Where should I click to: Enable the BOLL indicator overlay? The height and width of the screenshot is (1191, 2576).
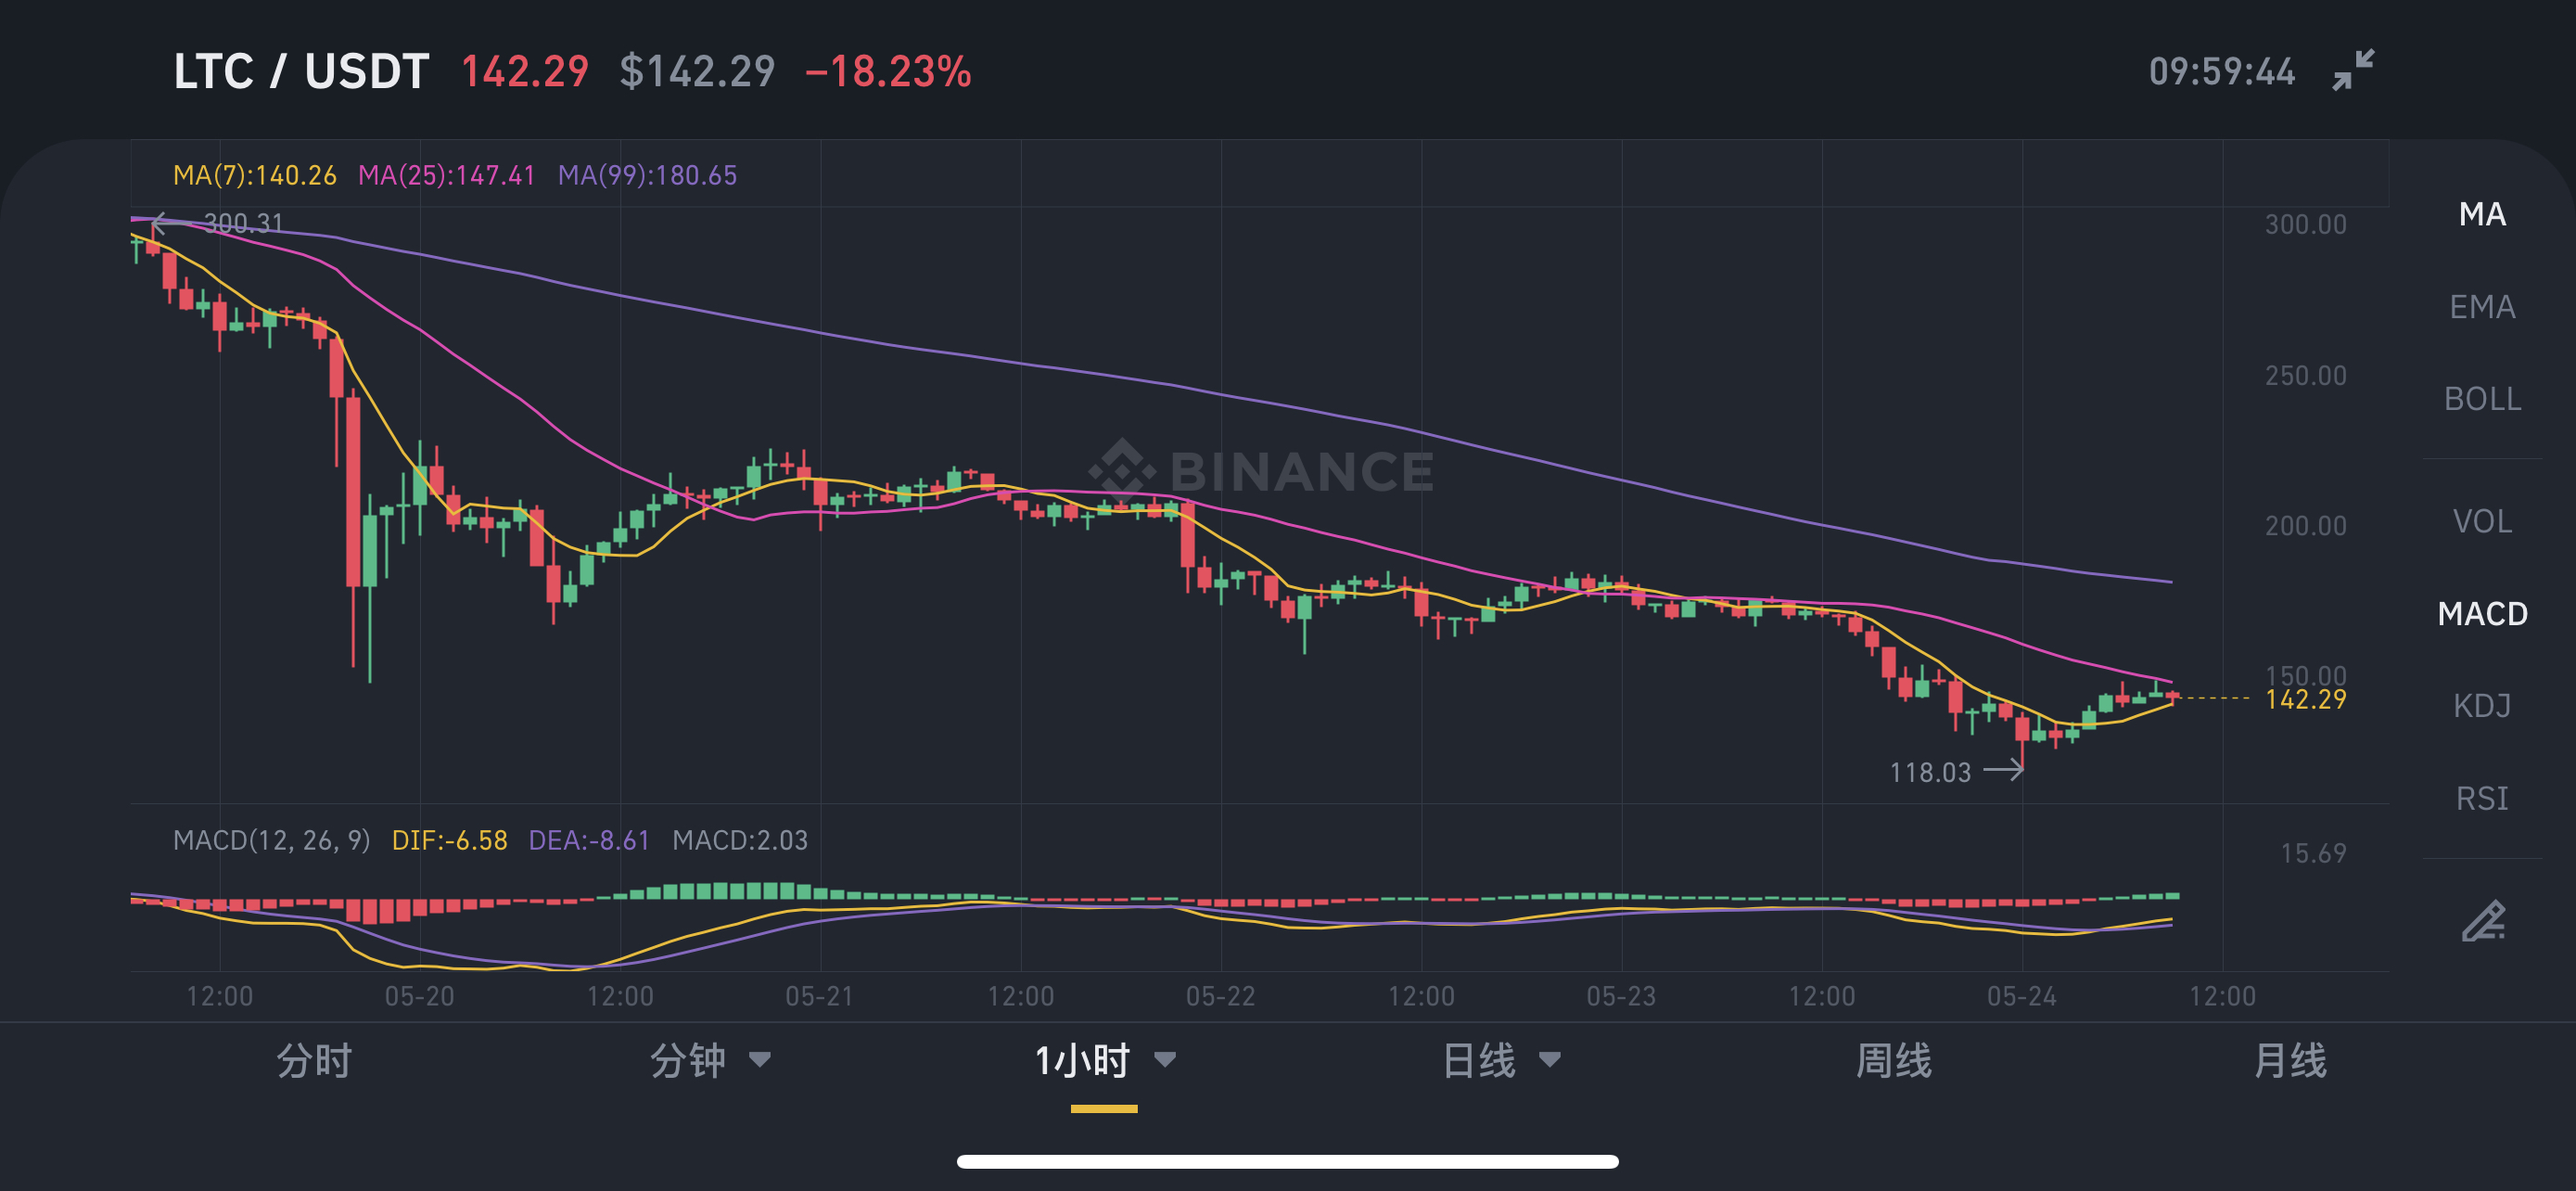(x=2482, y=398)
